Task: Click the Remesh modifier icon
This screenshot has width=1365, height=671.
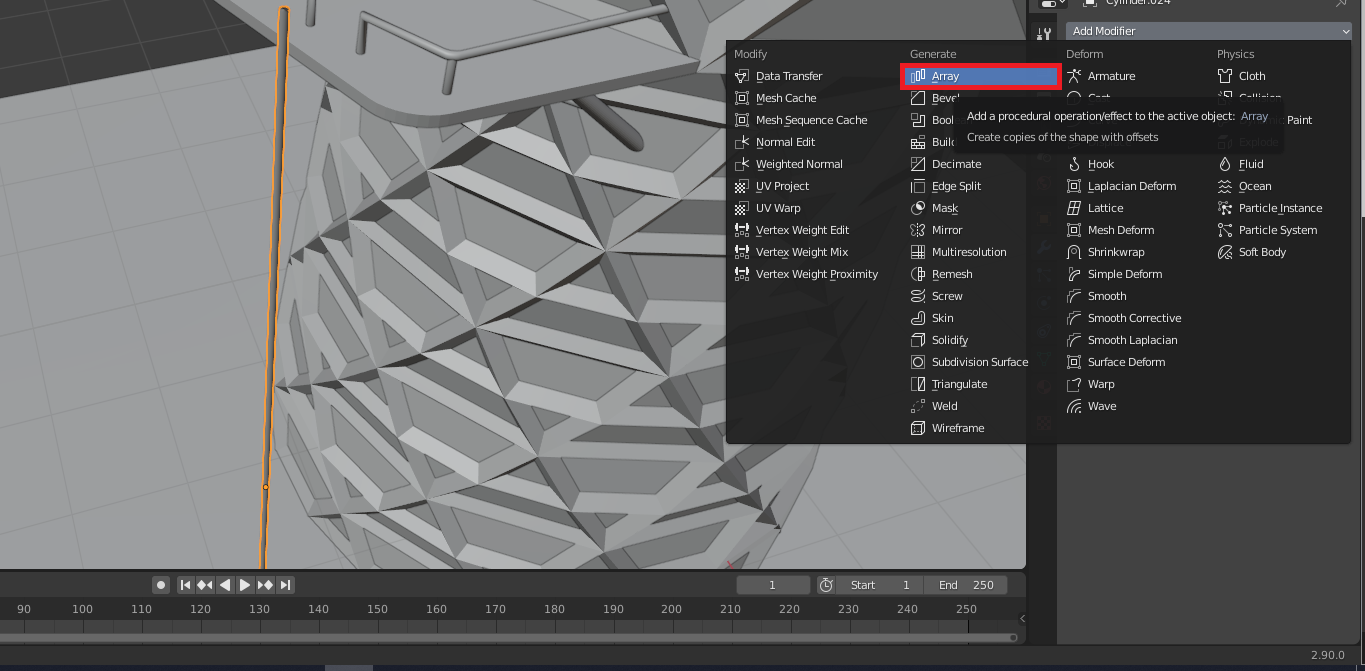Action: click(x=918, y=274)
